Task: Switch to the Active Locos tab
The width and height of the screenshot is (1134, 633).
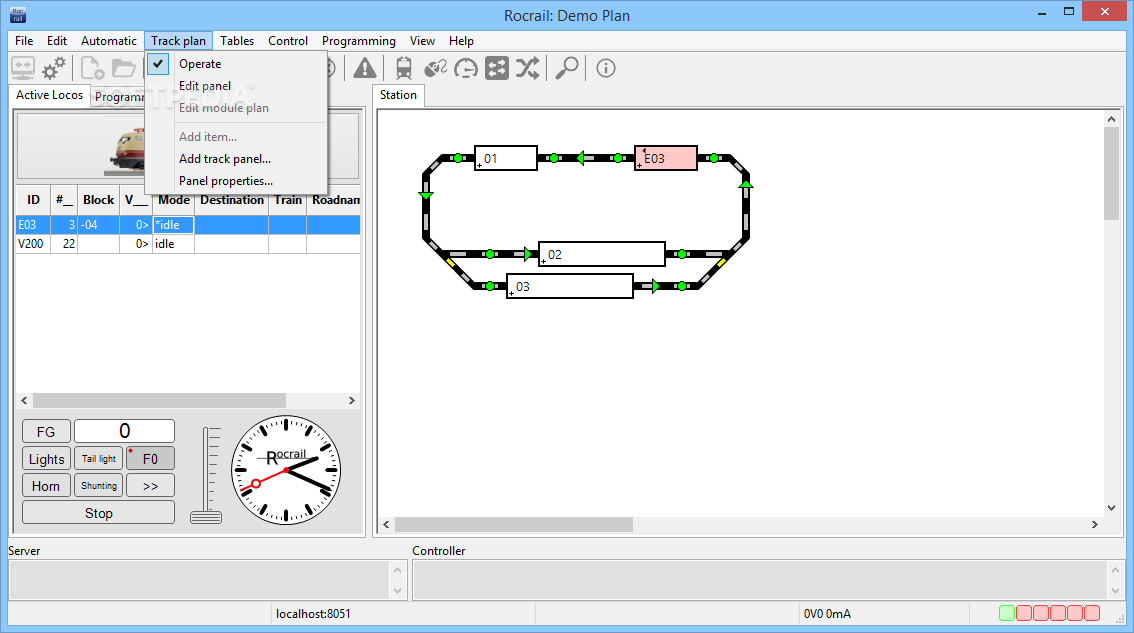Action: coord(50,95)
